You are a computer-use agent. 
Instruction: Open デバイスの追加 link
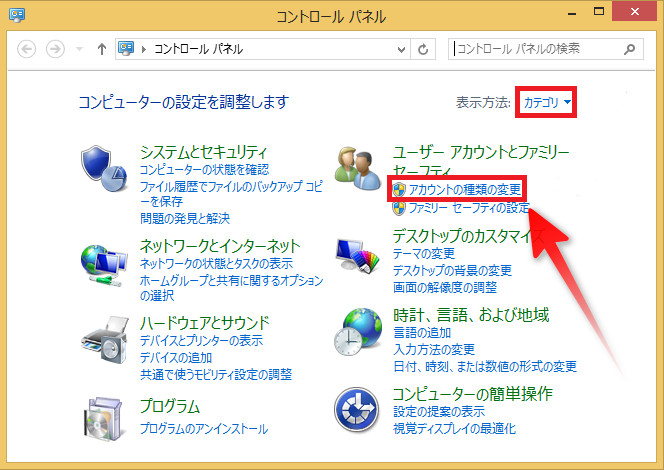pyautogui.click(x=176, y=358)
